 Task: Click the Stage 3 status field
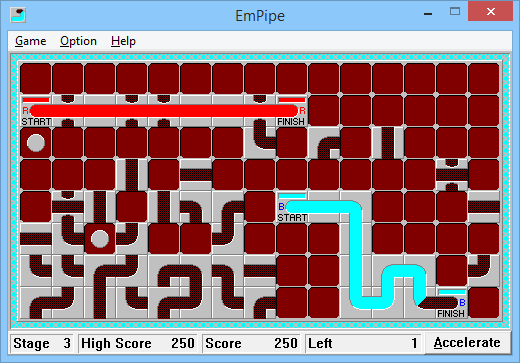42,343
